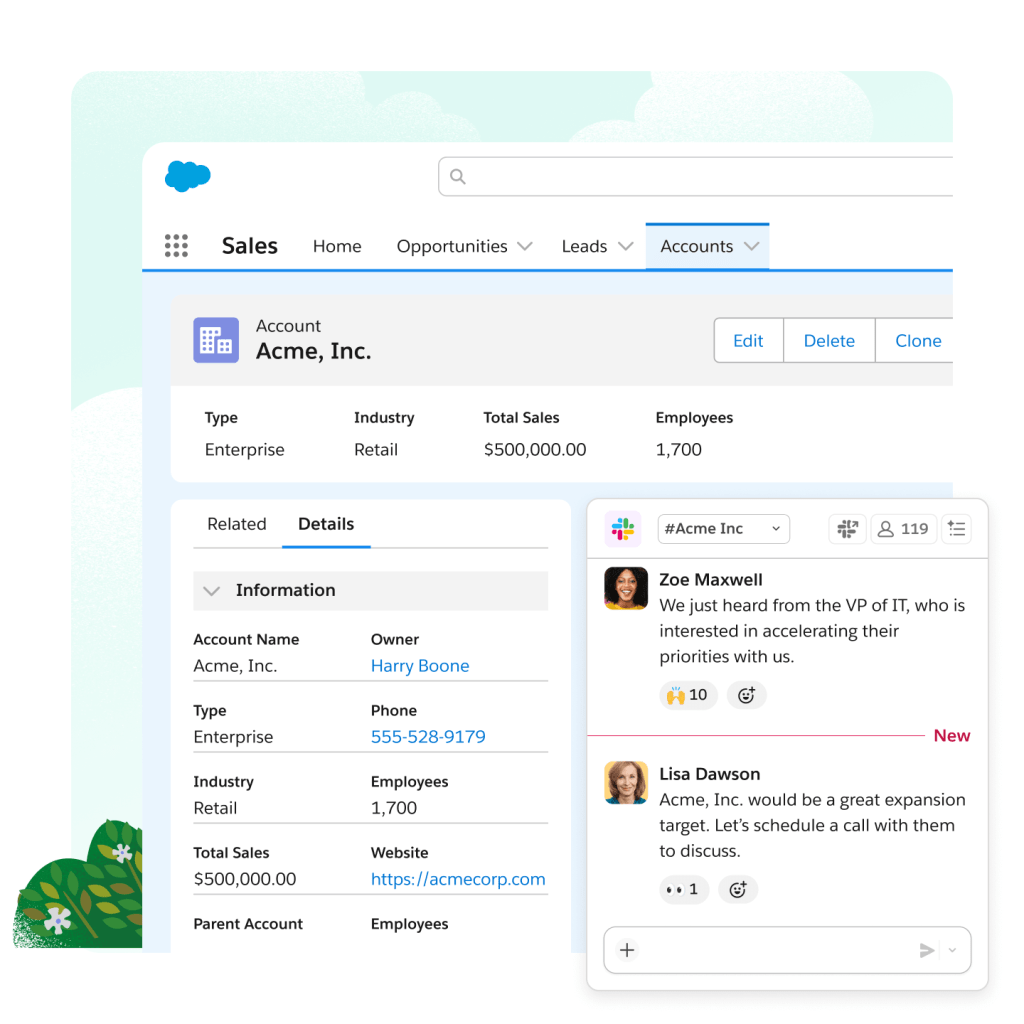Open the acmecorp.com website link
1024x1024 pixels.
[x=458, y=879]
